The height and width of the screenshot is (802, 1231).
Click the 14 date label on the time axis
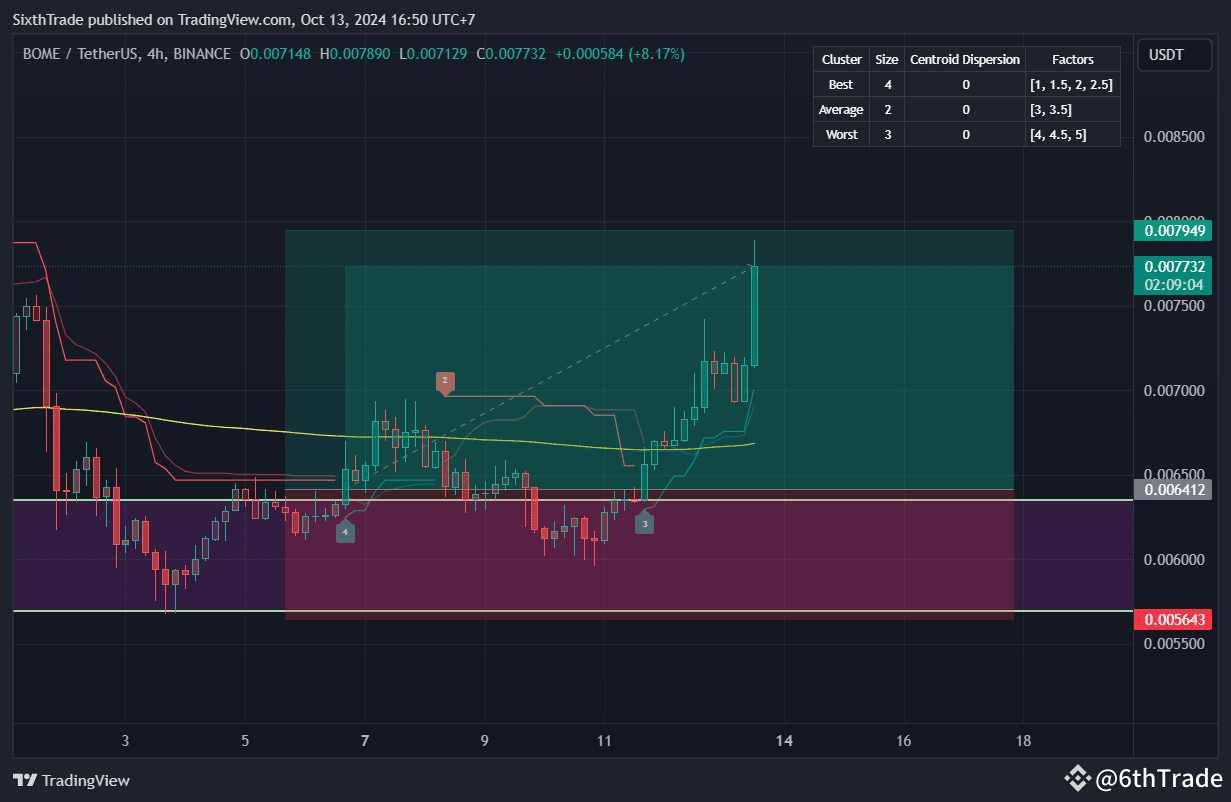coord(784,741)
